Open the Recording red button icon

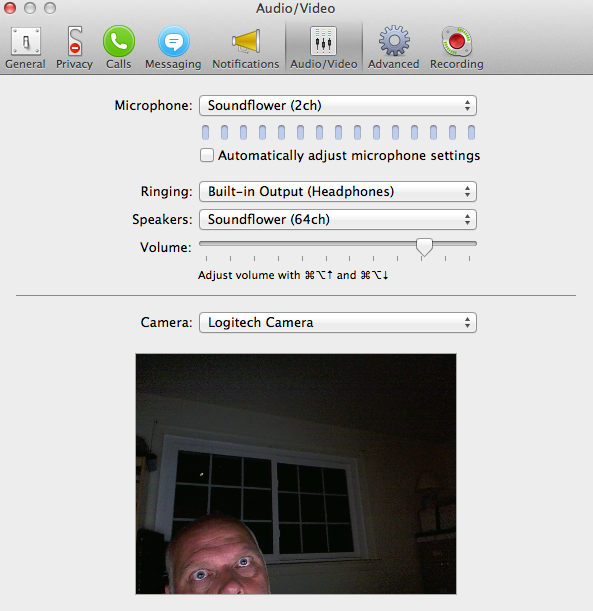(x=457, y=41)
